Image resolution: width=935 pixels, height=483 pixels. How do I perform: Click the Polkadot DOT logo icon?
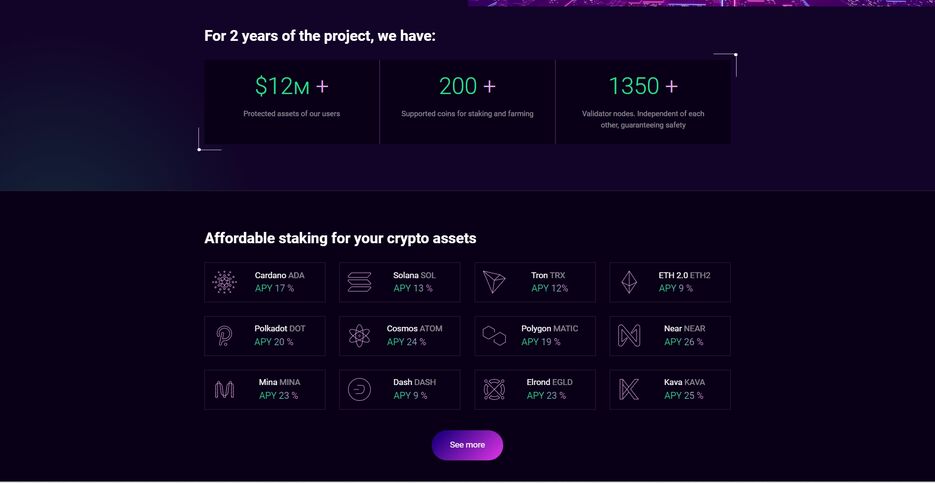(225, 336)
